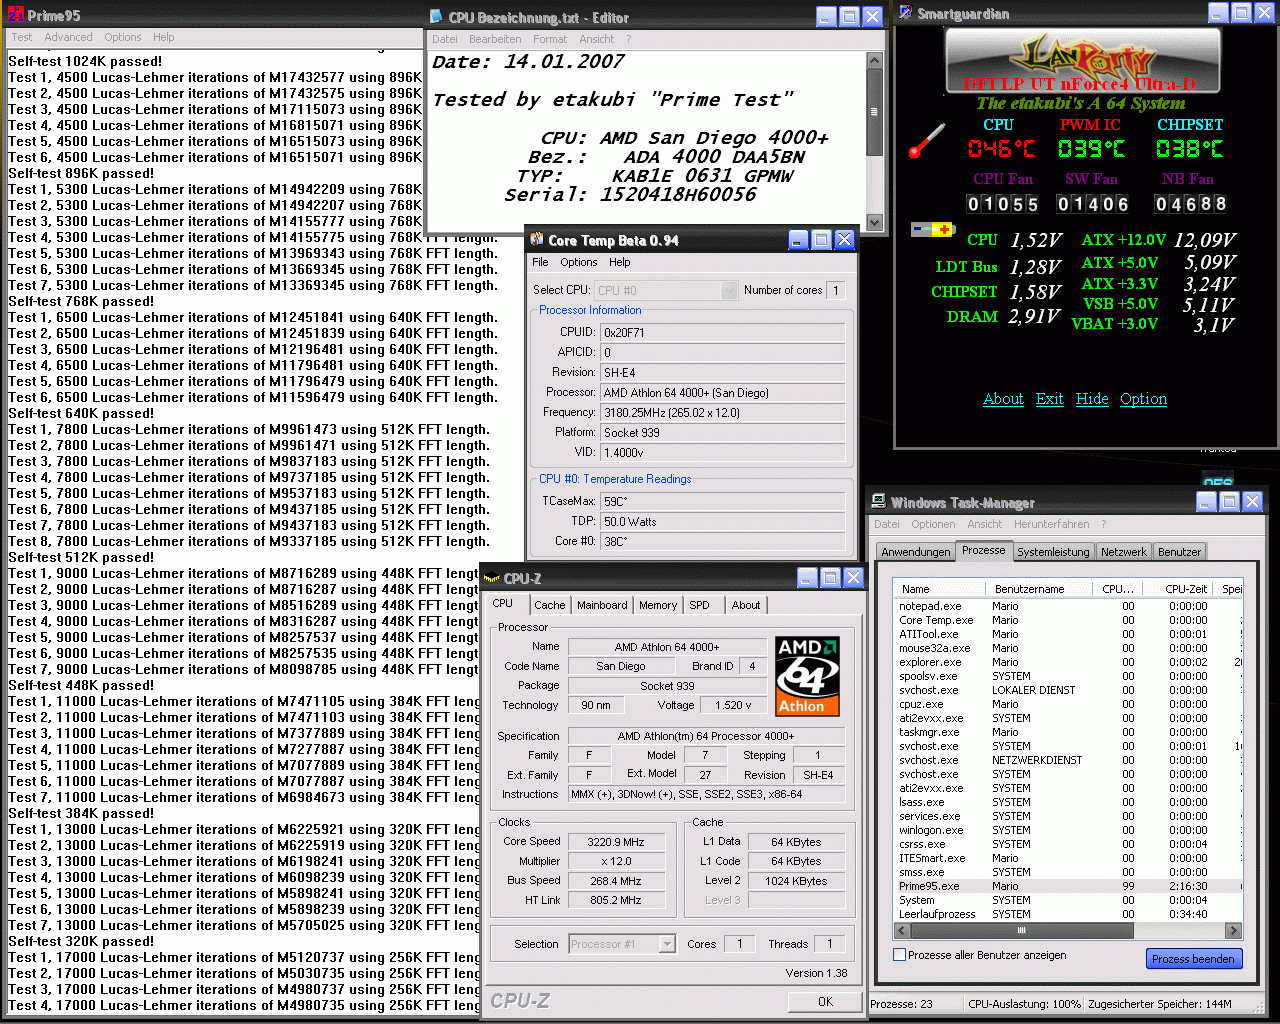
Task: Open the Options menu in Prime95
Action: [123, 37]
